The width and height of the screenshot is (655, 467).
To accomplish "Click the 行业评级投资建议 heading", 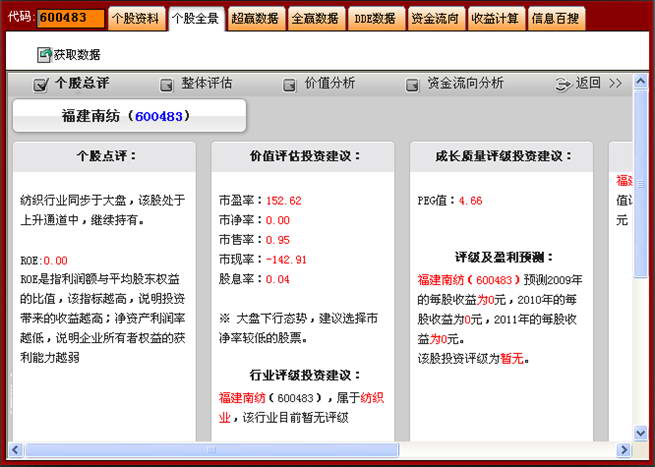I will [305, 375].
